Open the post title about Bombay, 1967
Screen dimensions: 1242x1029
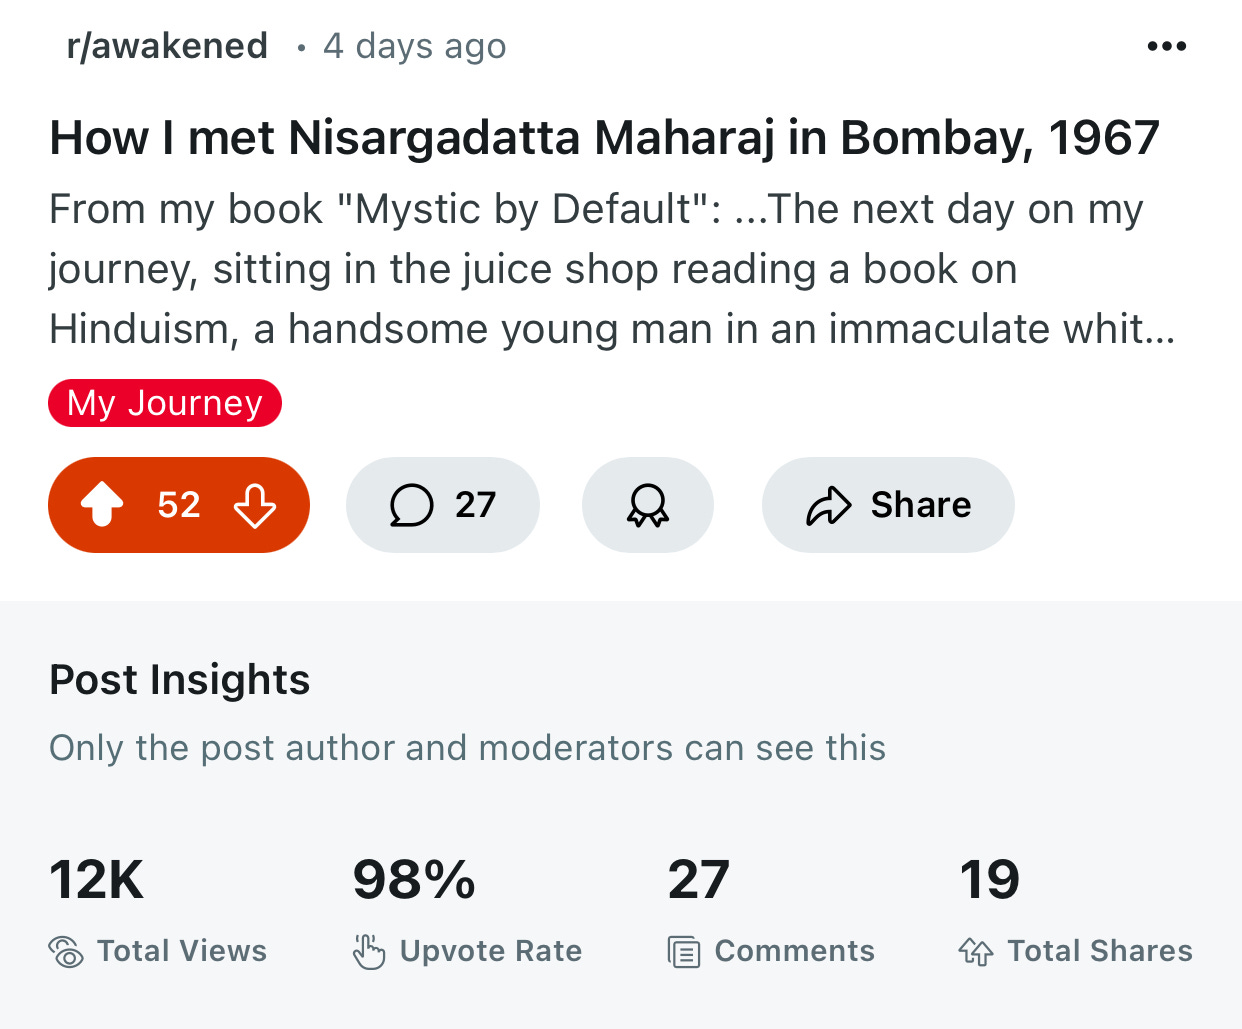tap(604, 138)
